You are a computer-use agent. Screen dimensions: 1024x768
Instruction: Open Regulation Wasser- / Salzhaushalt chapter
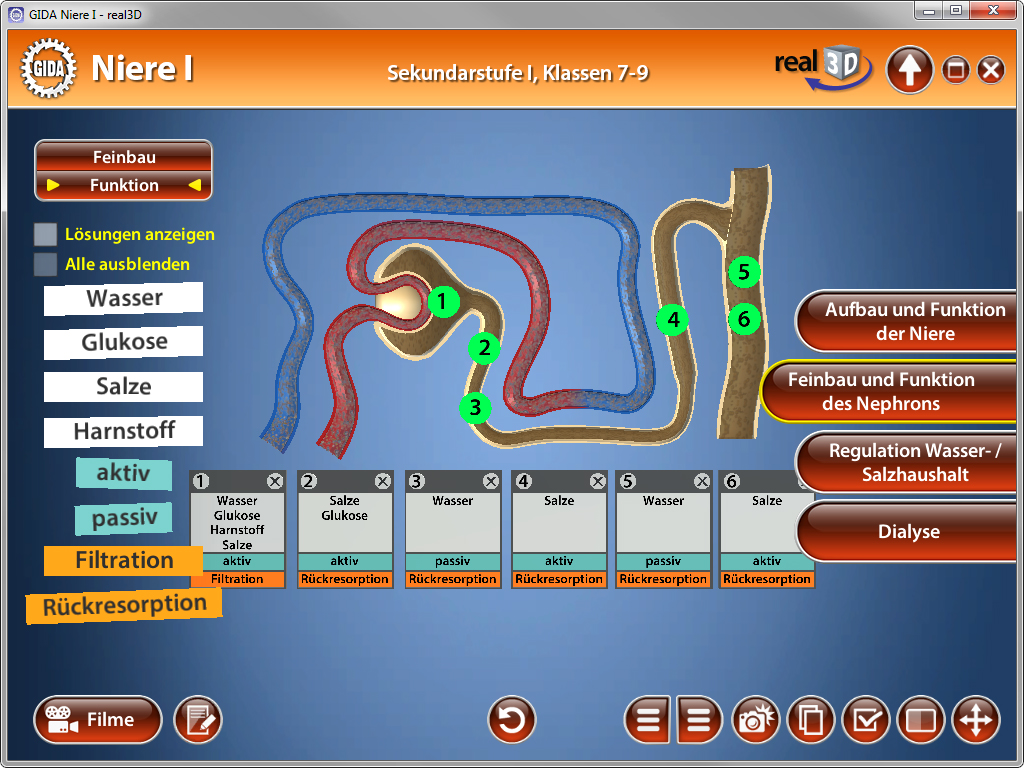point(910,462)
